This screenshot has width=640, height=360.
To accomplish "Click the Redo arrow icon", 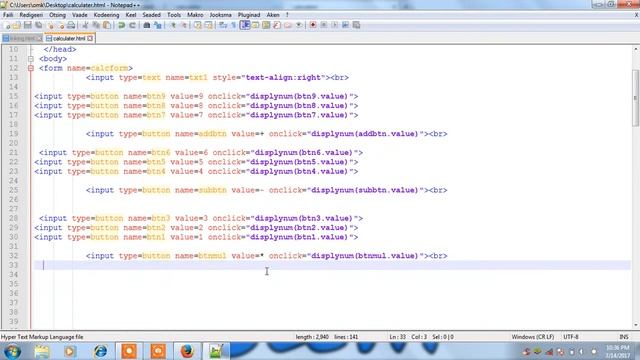I will (x=132, y=25).
